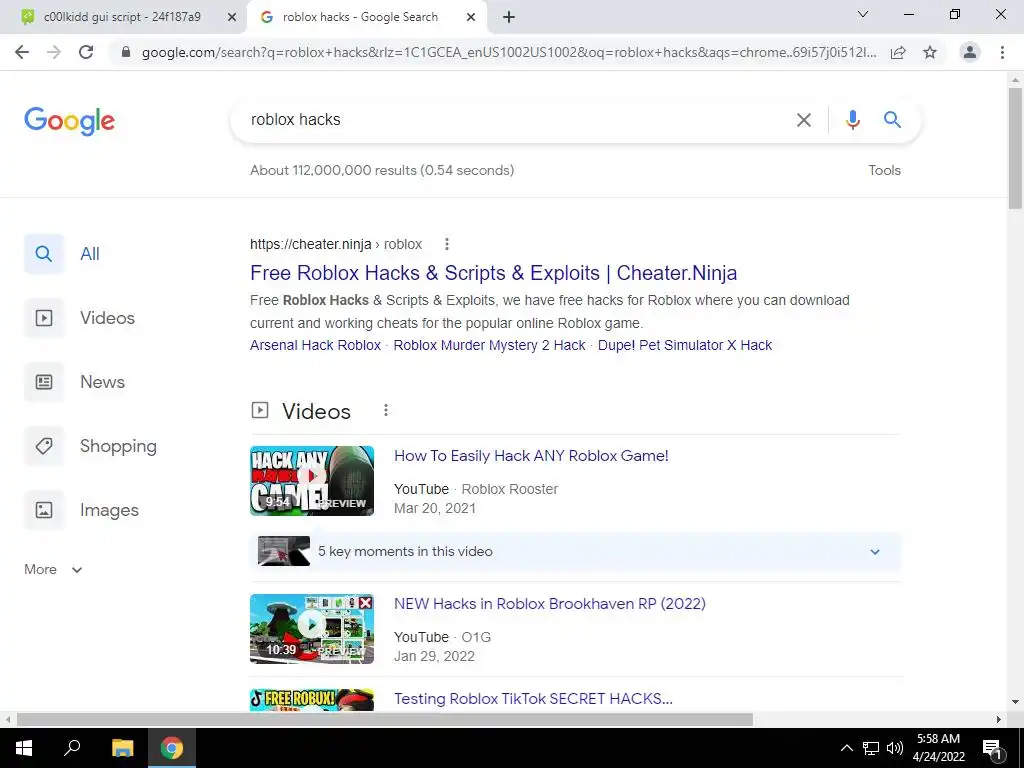Click the vertical page scrollbar
1024x768 pixels.
tap(1015, 149)
